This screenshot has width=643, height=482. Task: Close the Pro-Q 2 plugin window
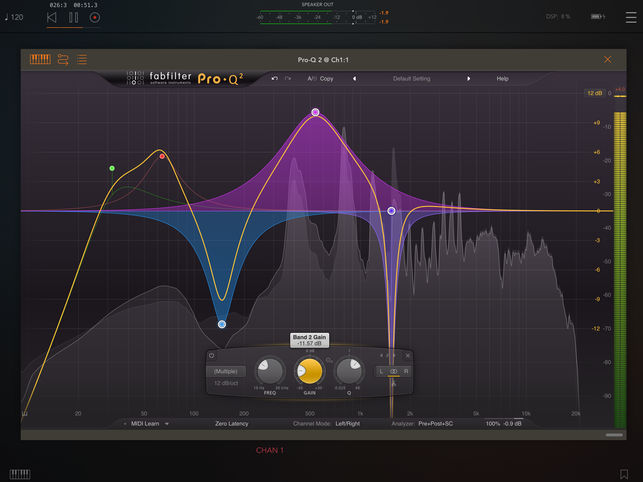[x=607, y=59]
